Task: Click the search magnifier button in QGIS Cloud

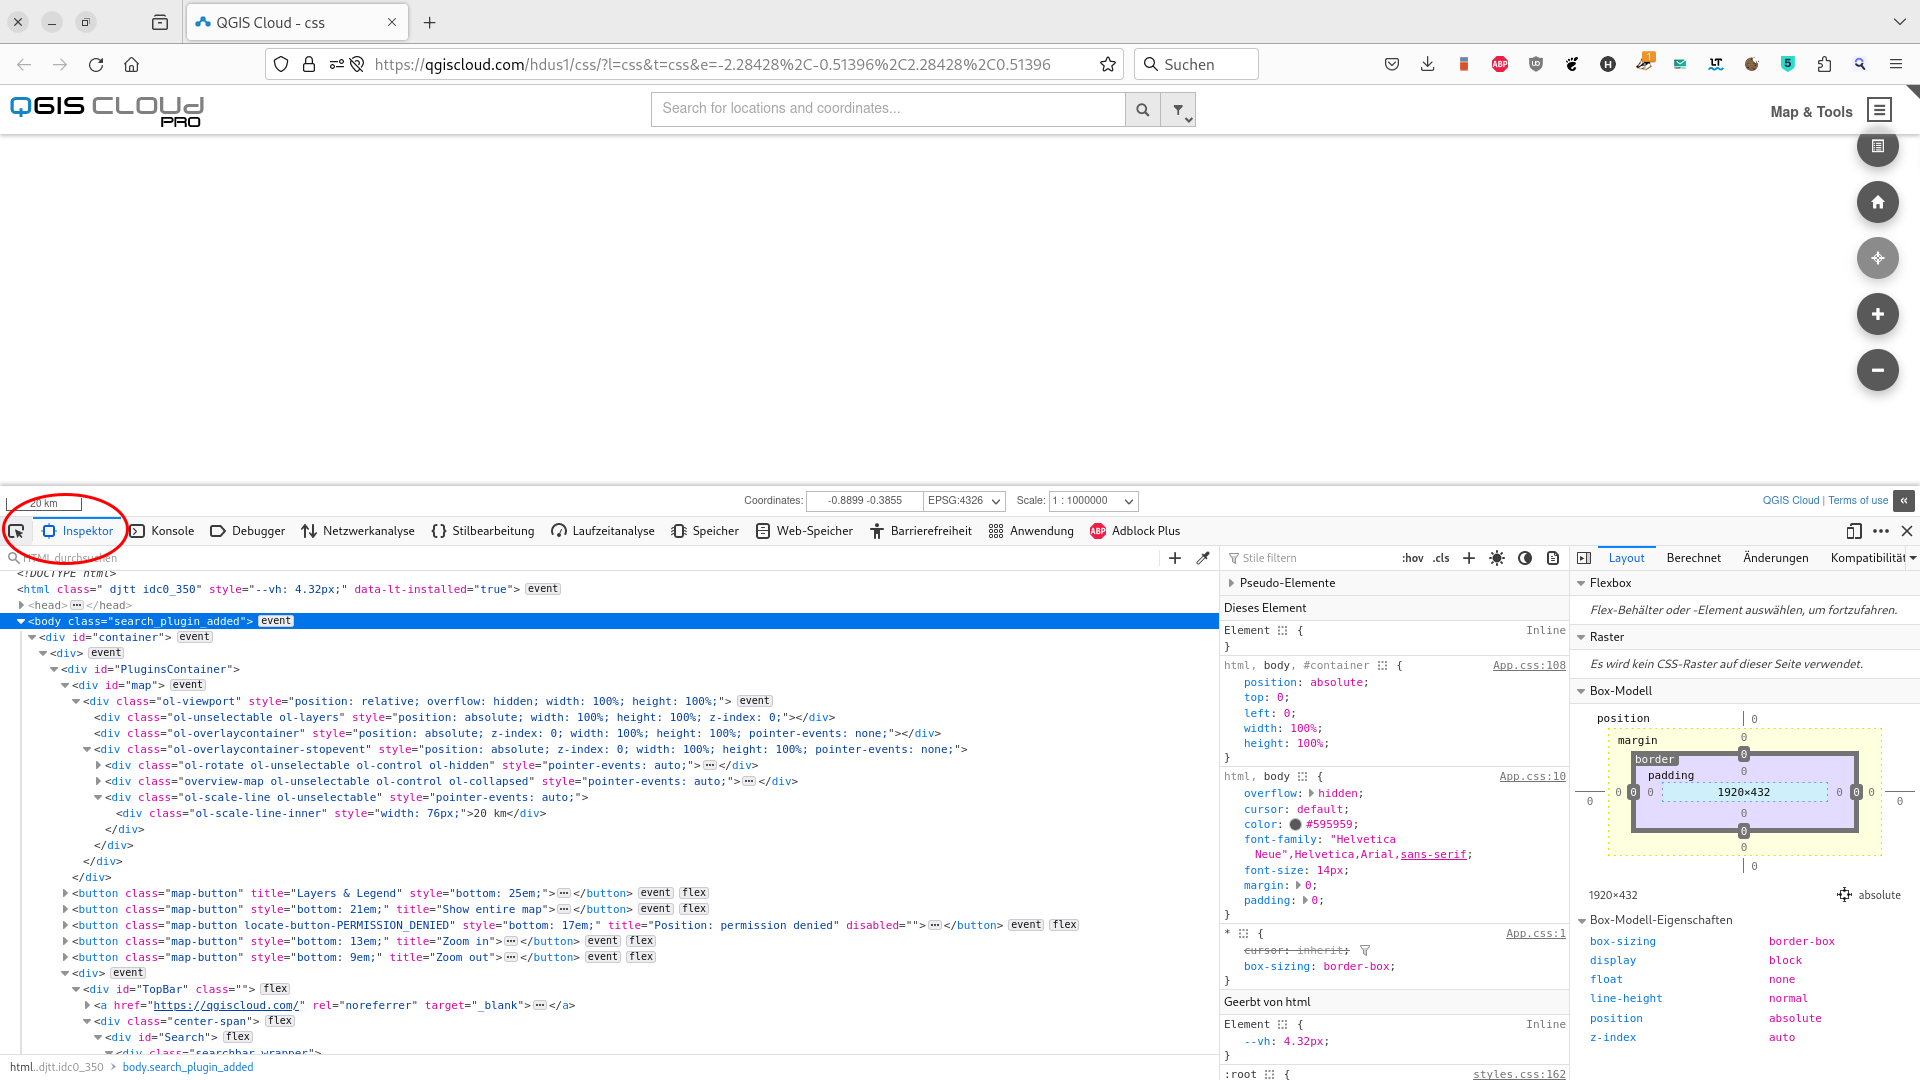Action: [x=1142, y=110]
